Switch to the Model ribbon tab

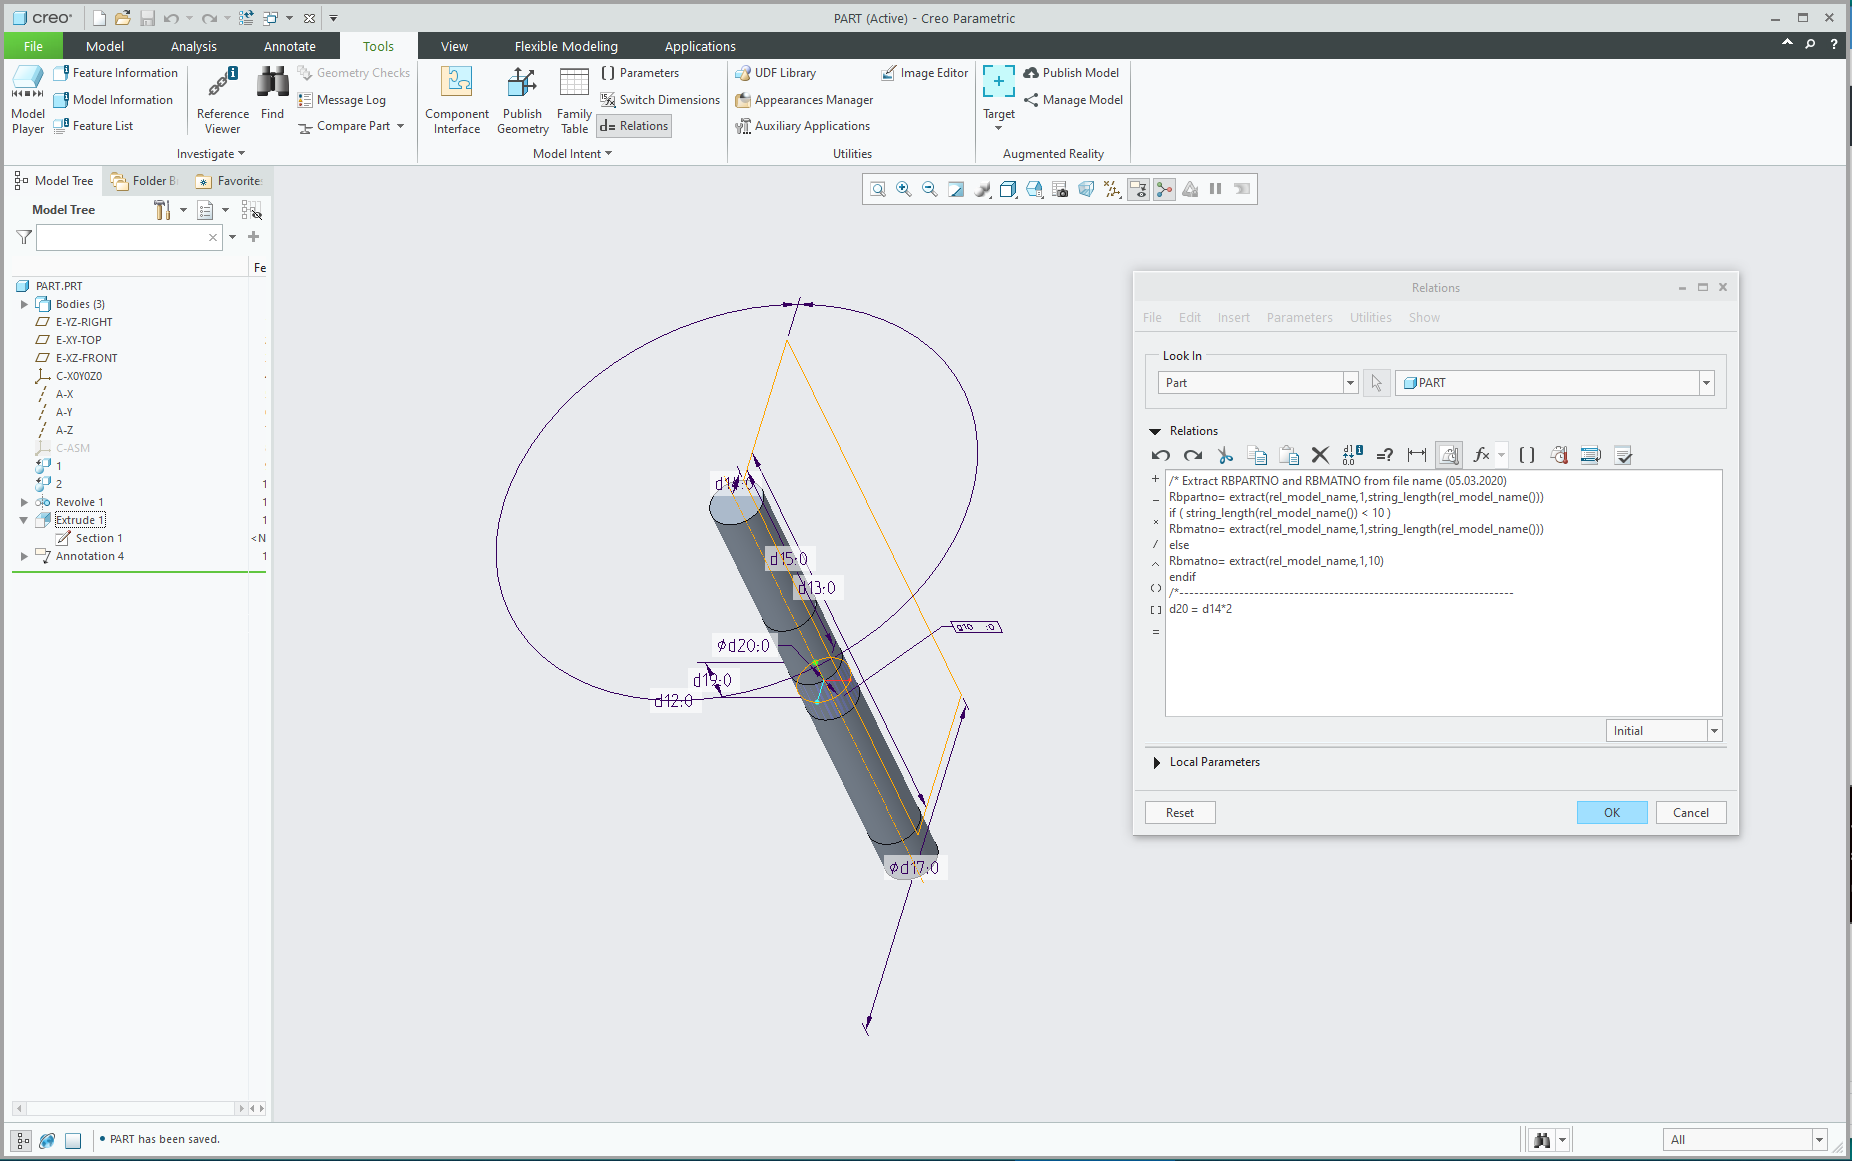click(105, 46)
